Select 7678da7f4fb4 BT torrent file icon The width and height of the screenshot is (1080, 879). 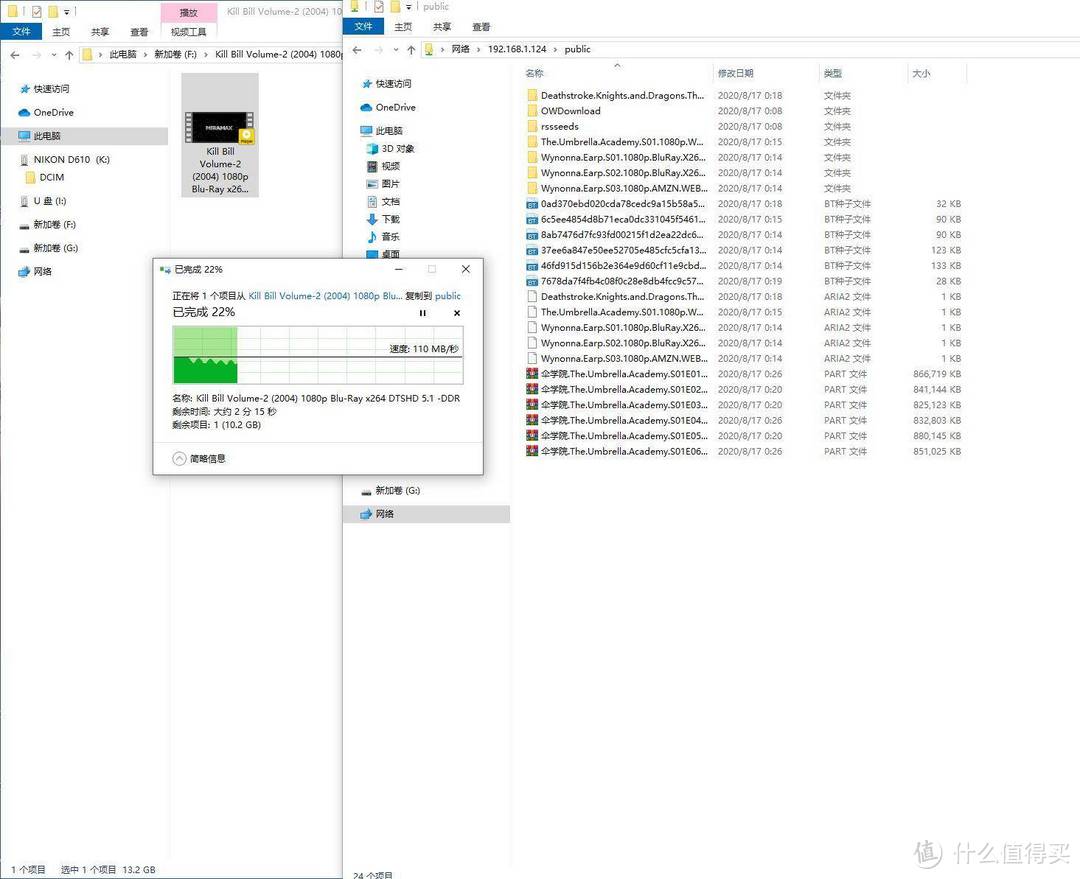pyautogui.click(x=532, y=282)
